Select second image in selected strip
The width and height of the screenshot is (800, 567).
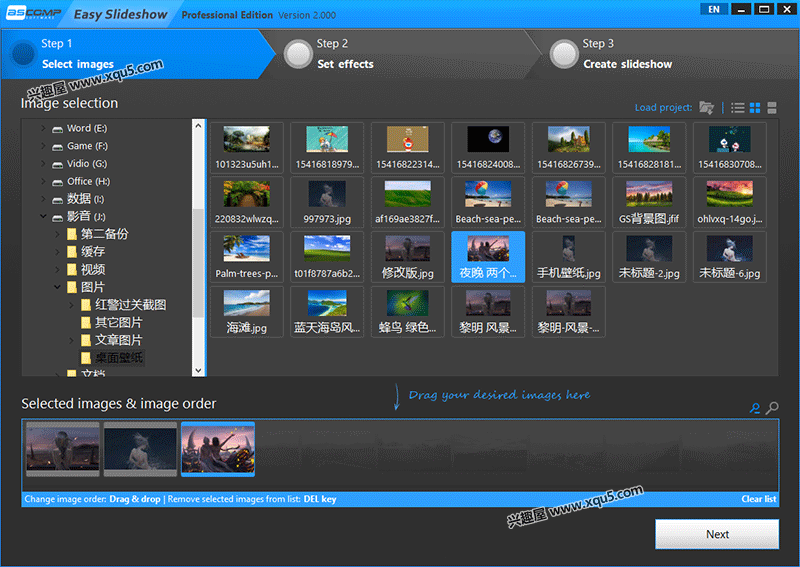click(140, 449)
